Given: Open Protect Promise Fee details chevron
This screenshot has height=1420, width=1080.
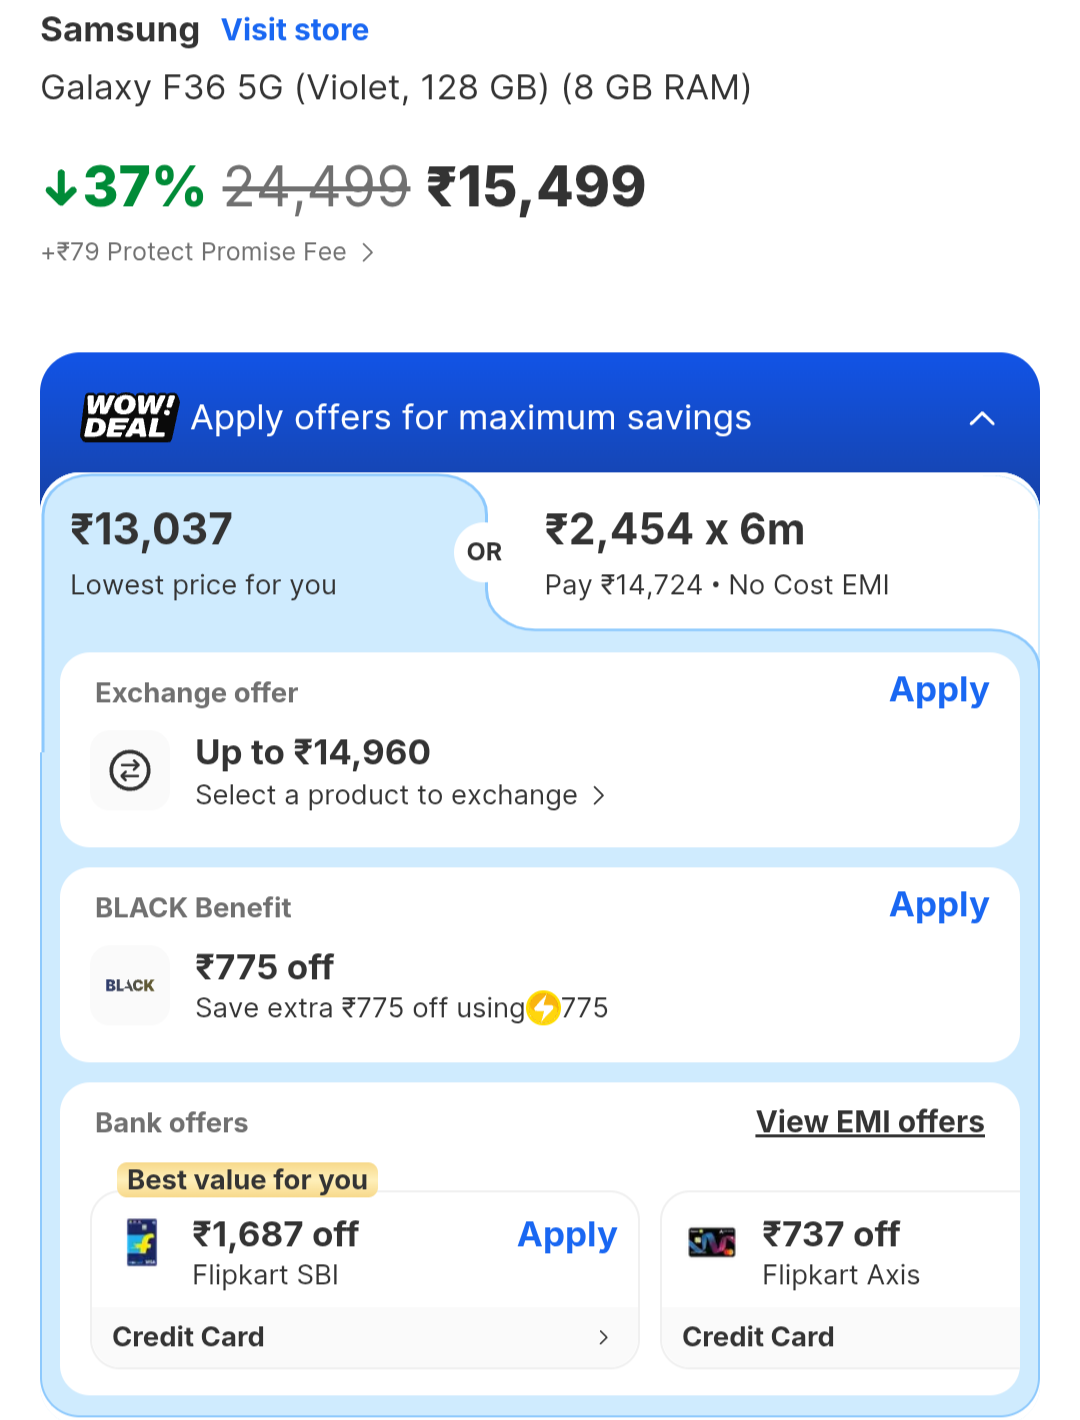Looking at the screenshot, I should [368, 252].
